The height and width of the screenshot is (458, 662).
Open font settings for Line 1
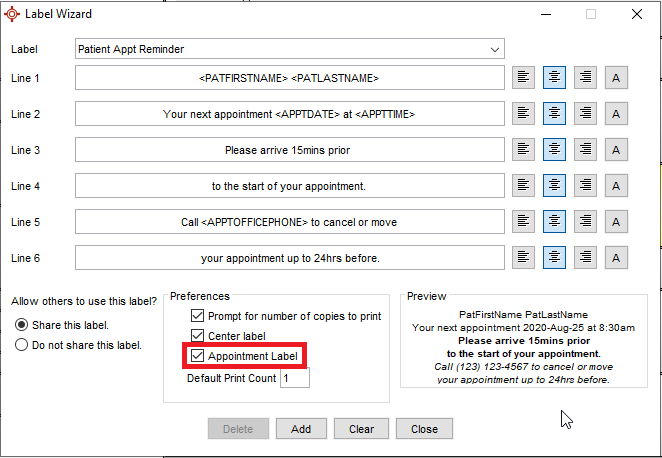[617, 78]
